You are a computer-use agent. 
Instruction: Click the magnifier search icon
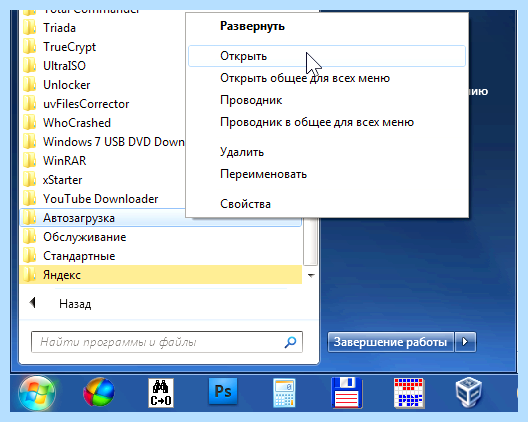[x=290, y=342]
